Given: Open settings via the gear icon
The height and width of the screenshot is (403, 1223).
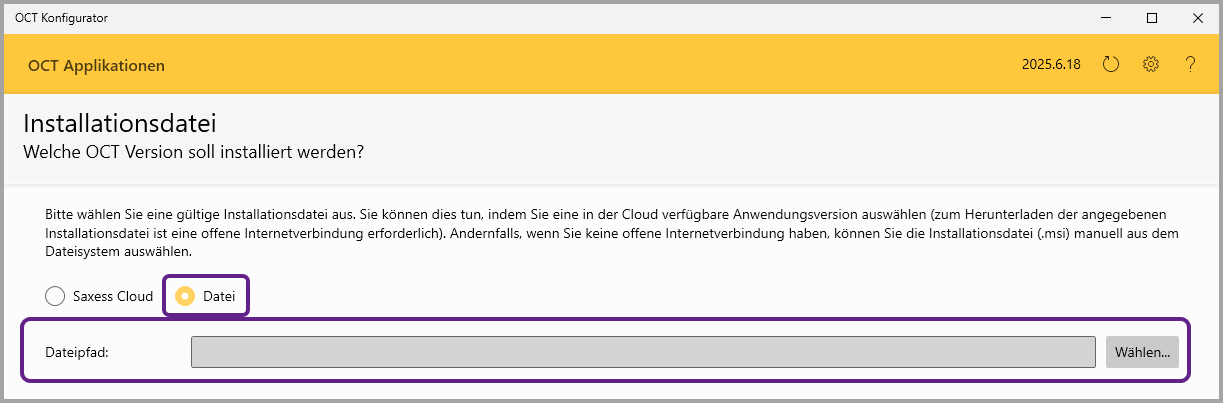Looking at the screenshot, I should pyautogui.click(x=1151, y=65).
